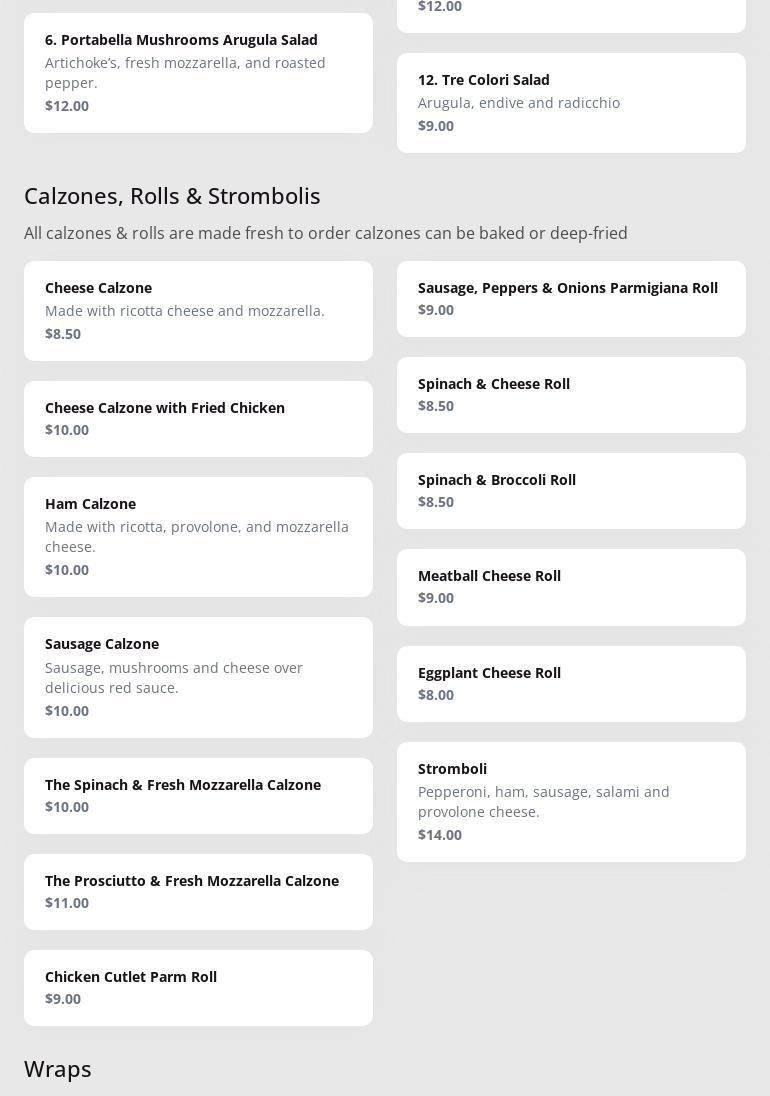Click the Ham Calzone description text
770x1096 pixels.
[x=197, y=537]
